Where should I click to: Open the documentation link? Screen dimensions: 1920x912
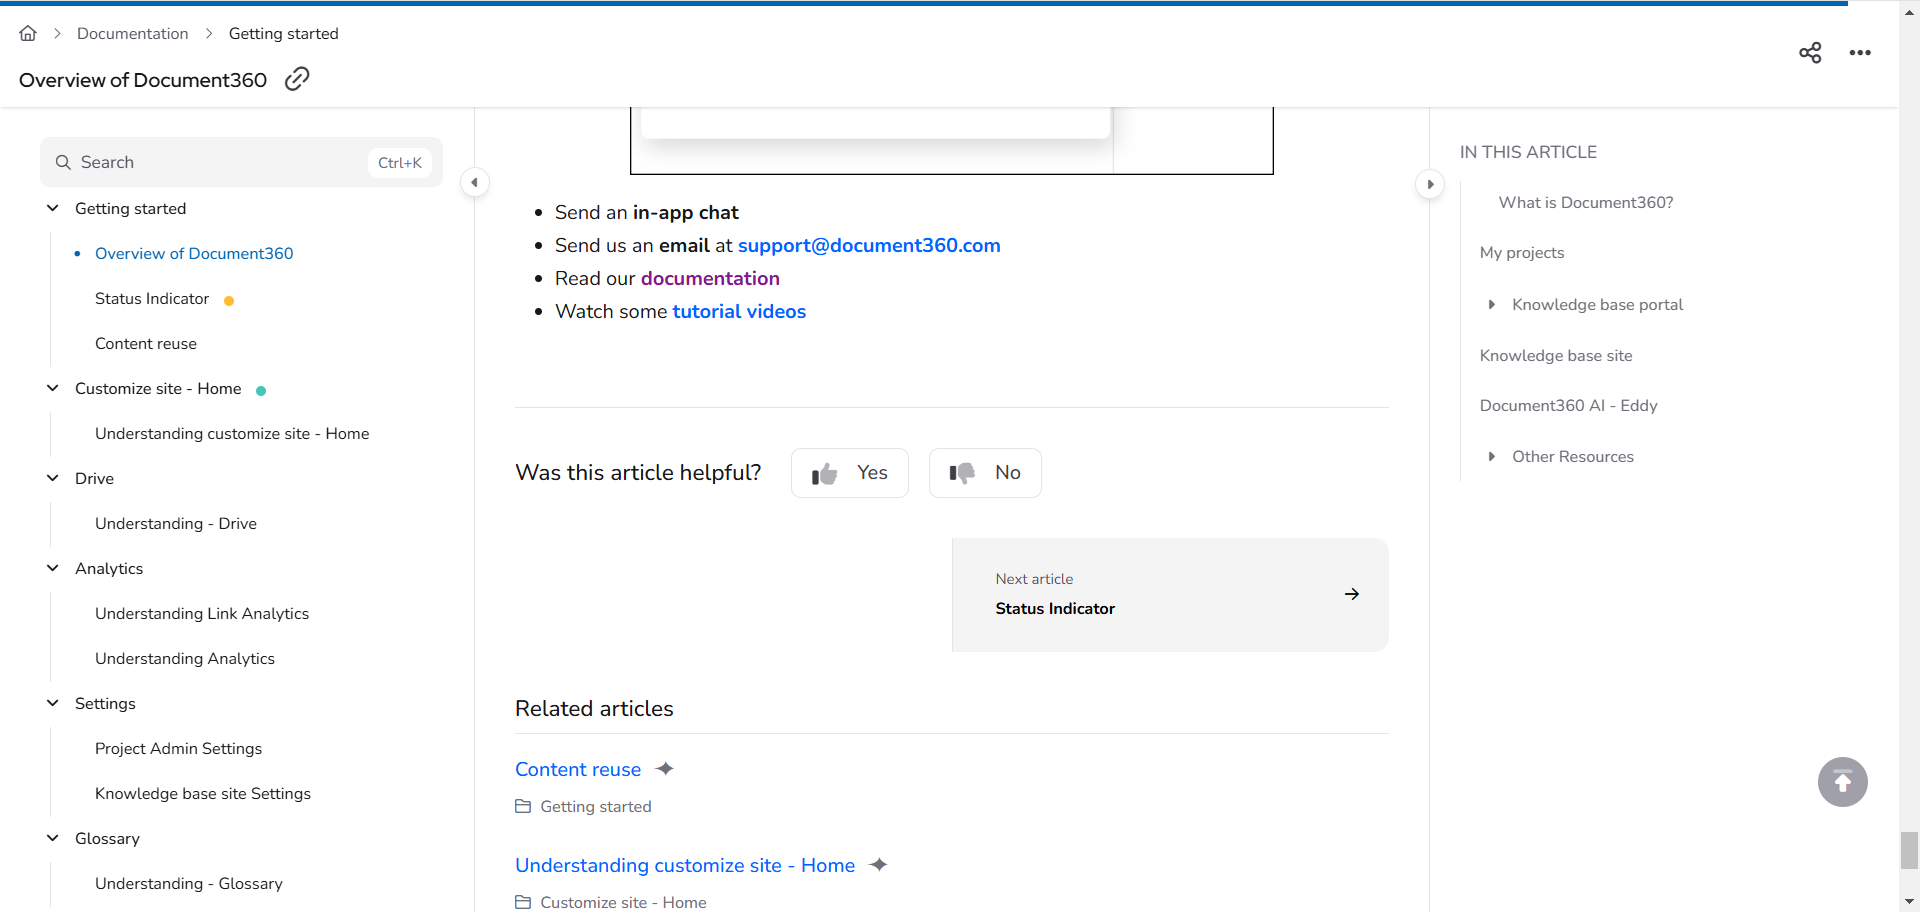(710, 278)
